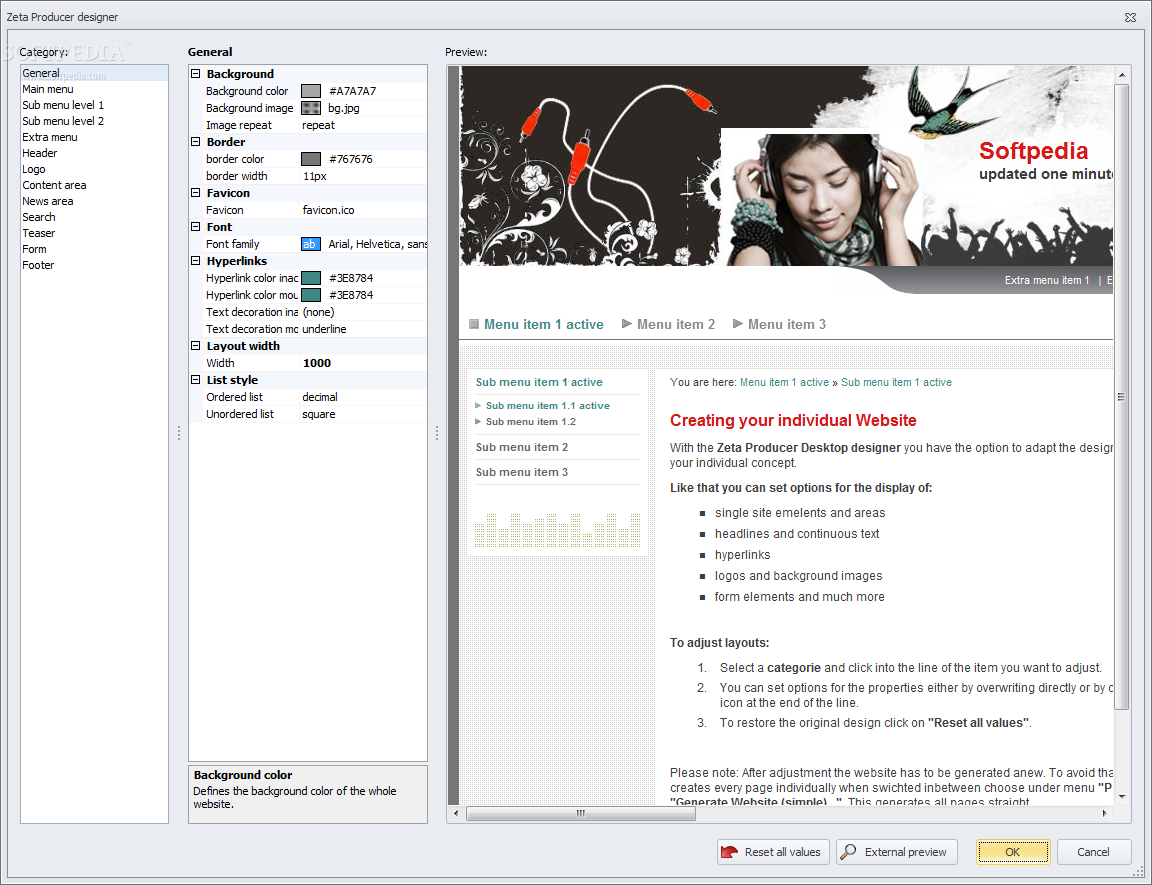Select Header category
Screen dimensions: 1152x885
point(94,153)
